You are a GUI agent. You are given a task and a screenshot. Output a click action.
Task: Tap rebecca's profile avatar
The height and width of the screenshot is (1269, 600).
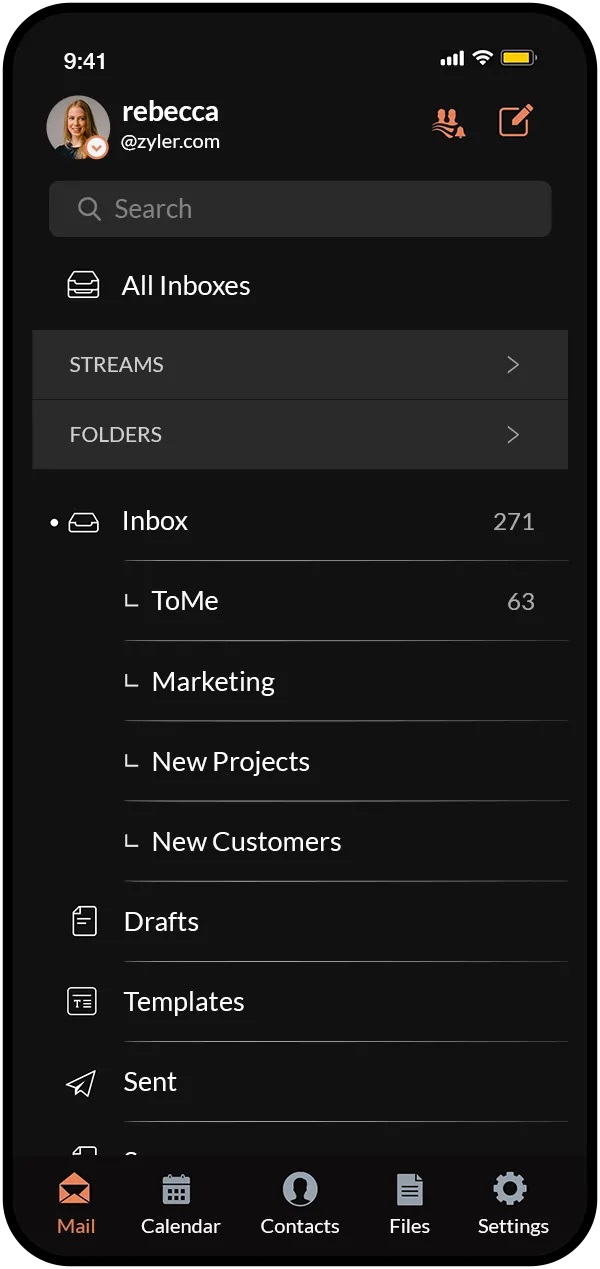pyautogui.click(x=75, y=125)
